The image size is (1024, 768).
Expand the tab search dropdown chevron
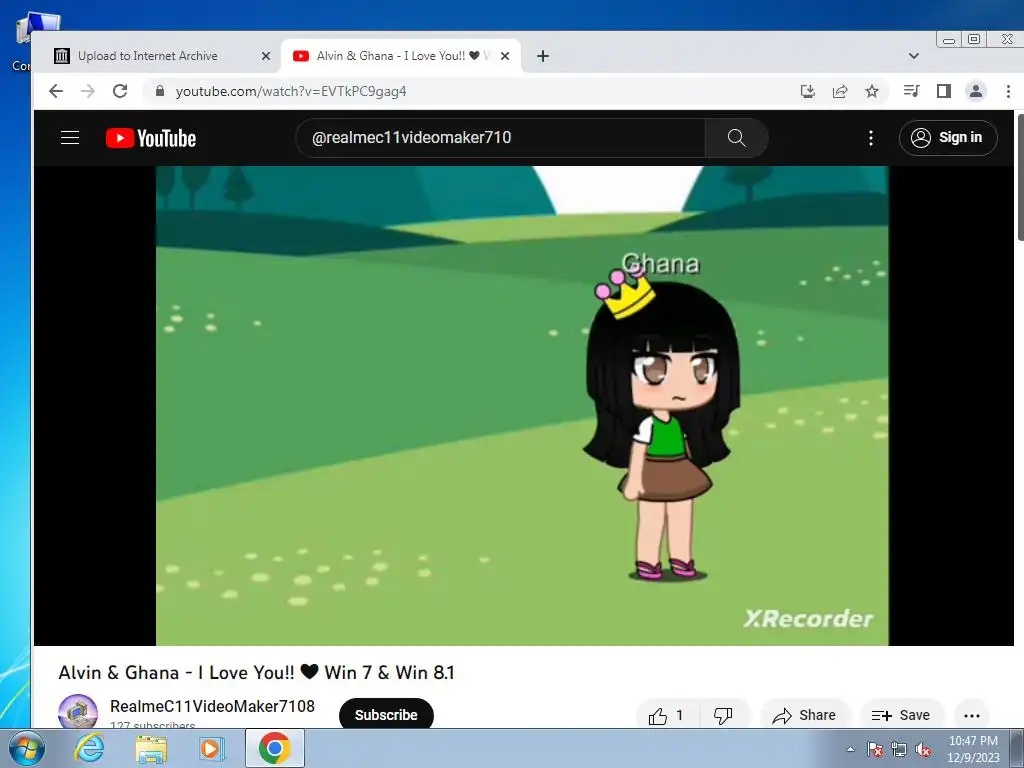coord(914,56)
